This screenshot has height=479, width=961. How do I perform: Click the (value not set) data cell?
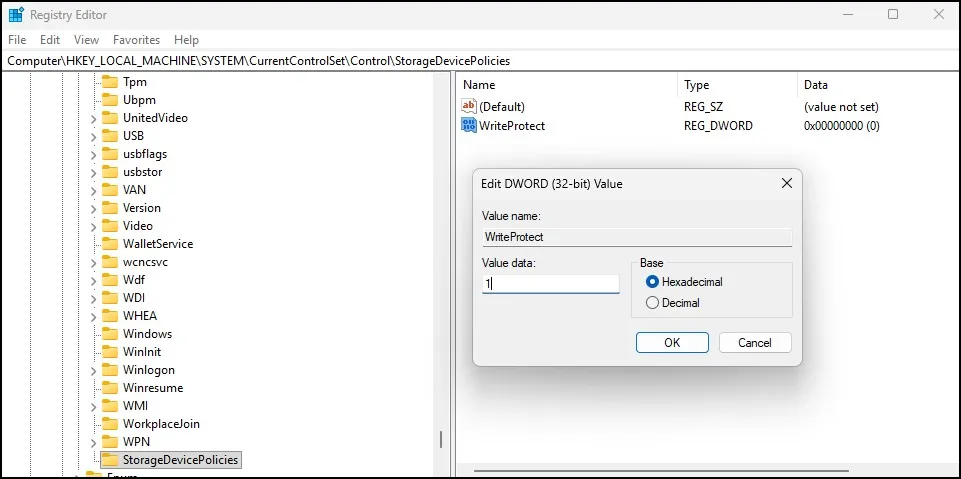click(841, 107)
